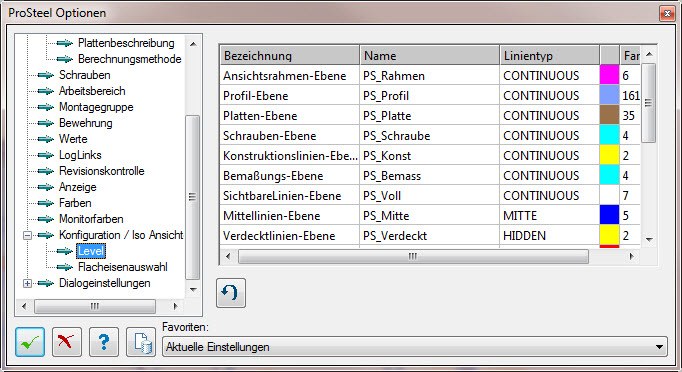
Task: Select the Dialogeinstellungen entry
Action: point(104,283)
